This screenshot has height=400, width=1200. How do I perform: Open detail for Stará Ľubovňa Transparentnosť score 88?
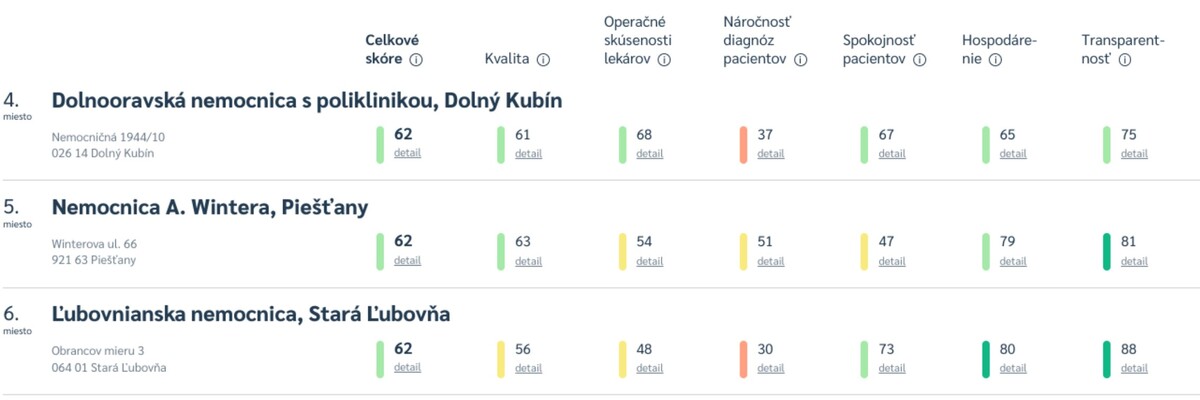click(1134, 368)
